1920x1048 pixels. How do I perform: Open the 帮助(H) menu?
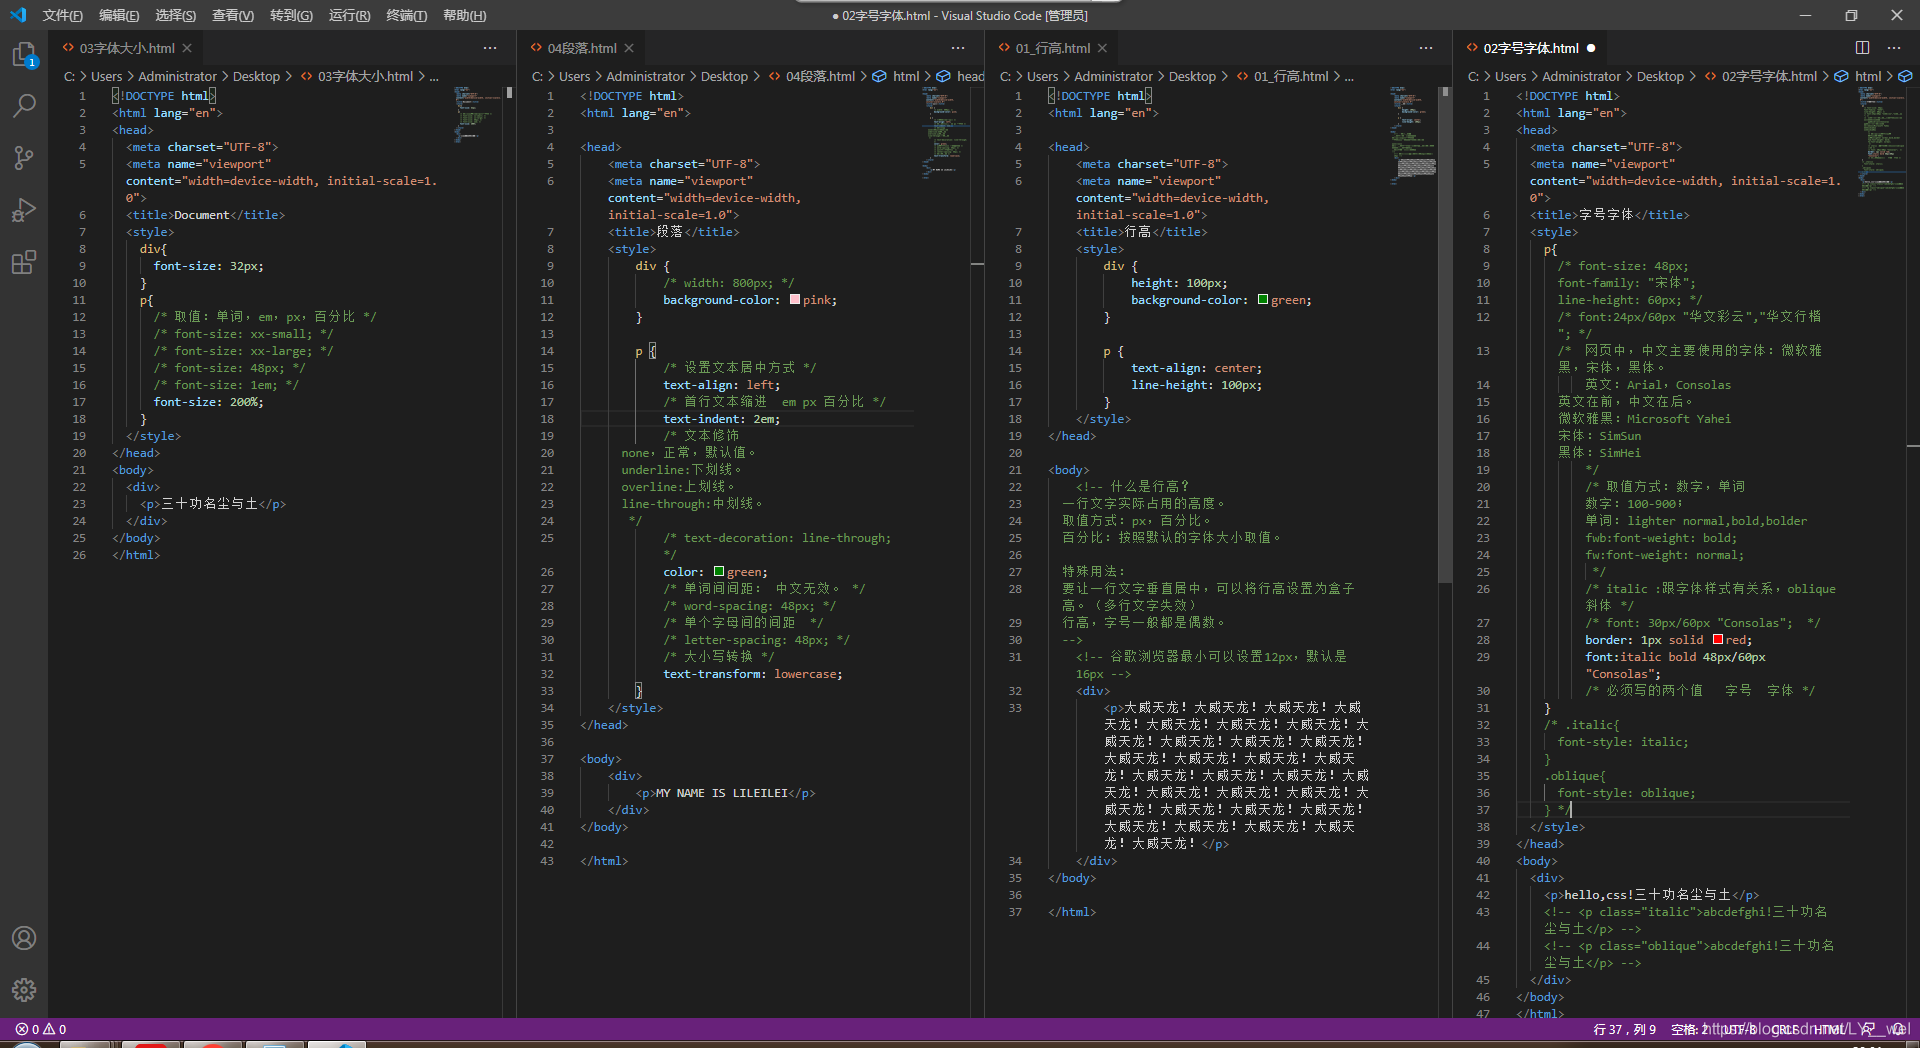(x=465, y=15)
